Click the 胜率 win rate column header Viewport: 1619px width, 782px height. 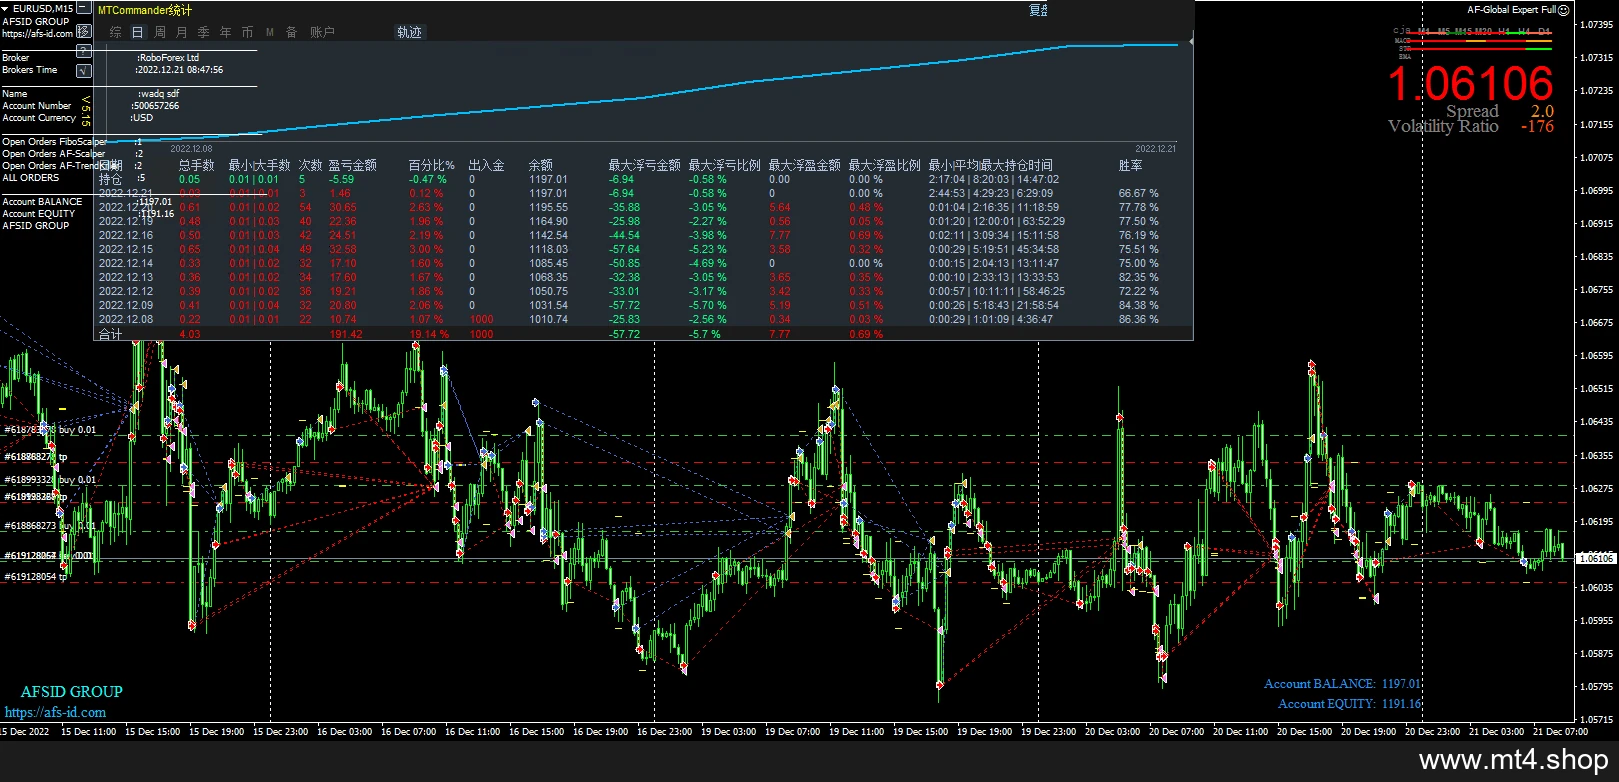(x=1131, y=165)
